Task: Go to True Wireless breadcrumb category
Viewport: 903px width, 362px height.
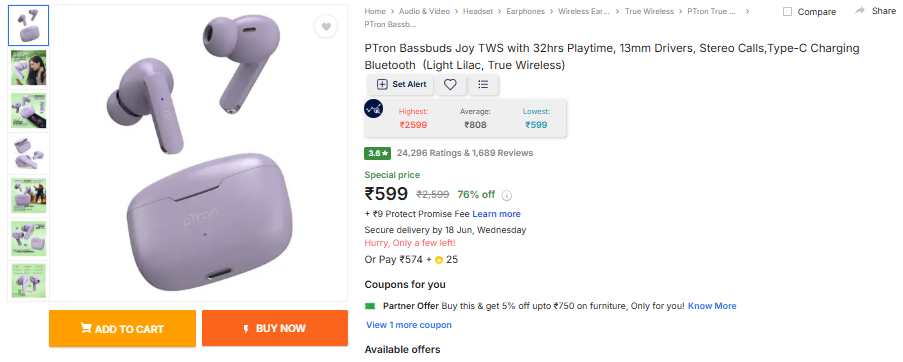Action: click(x=649, y=12)
